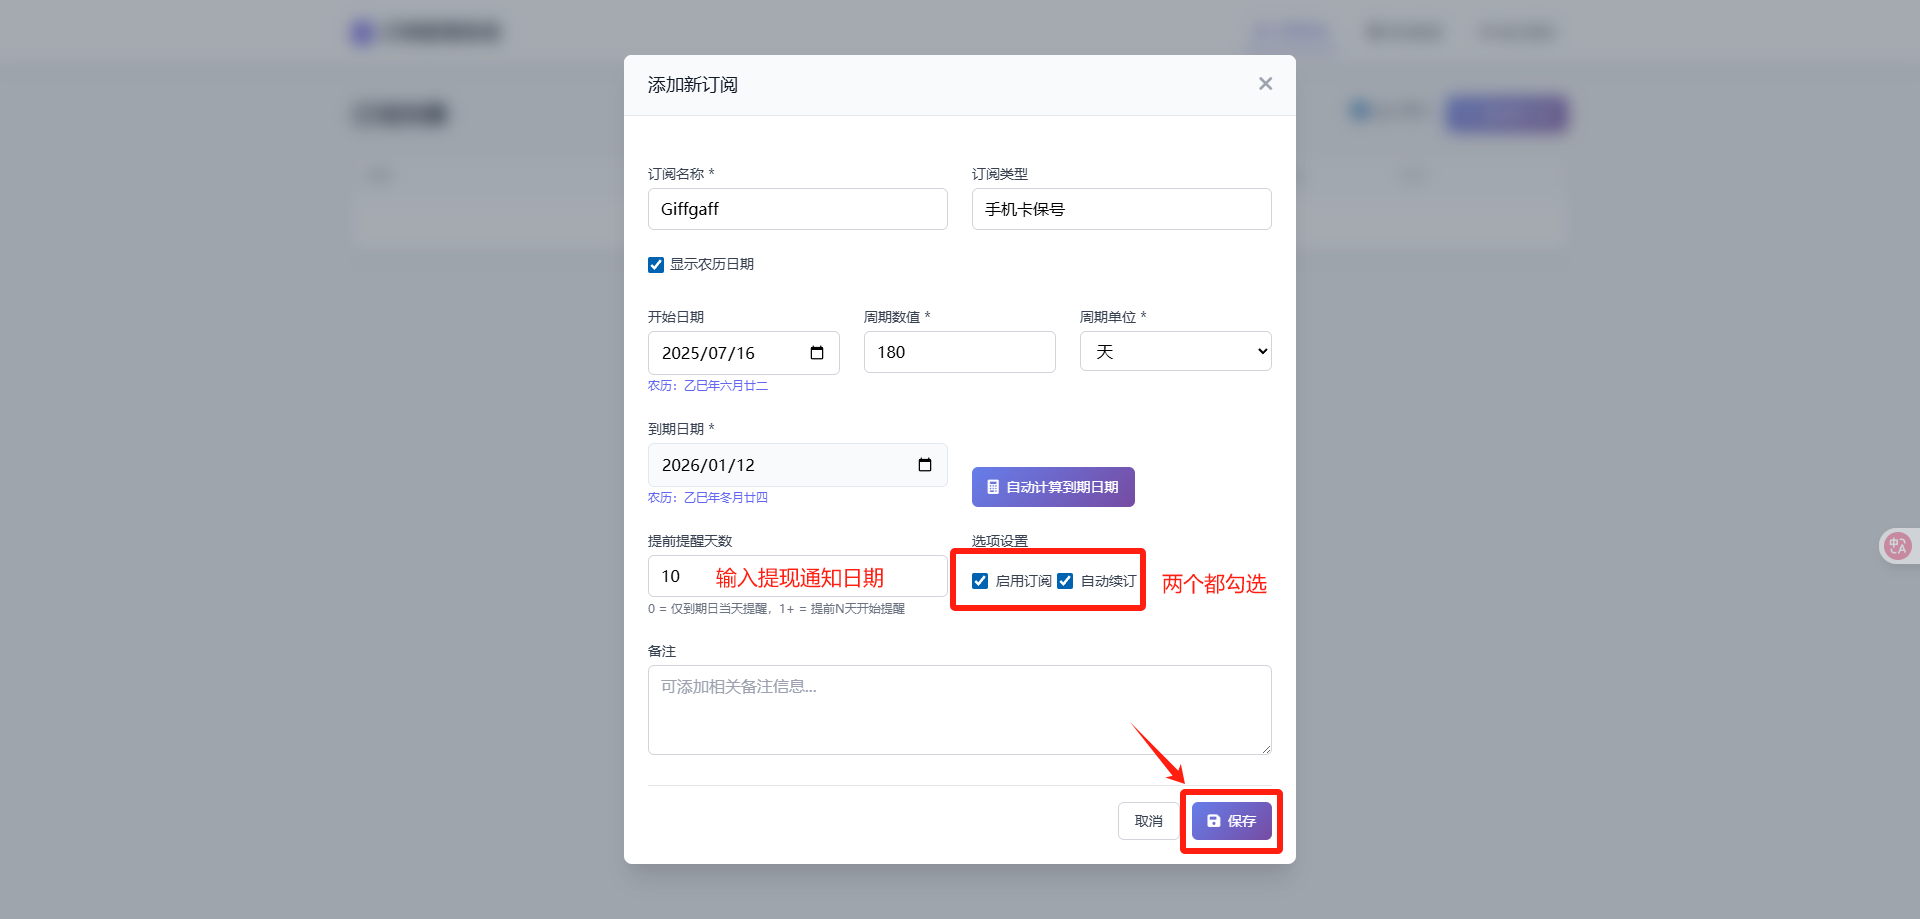Open the 周期单位 dropdown
Image resolution: width=1920 pixels, height=919 pixels.
(1175, 351)
